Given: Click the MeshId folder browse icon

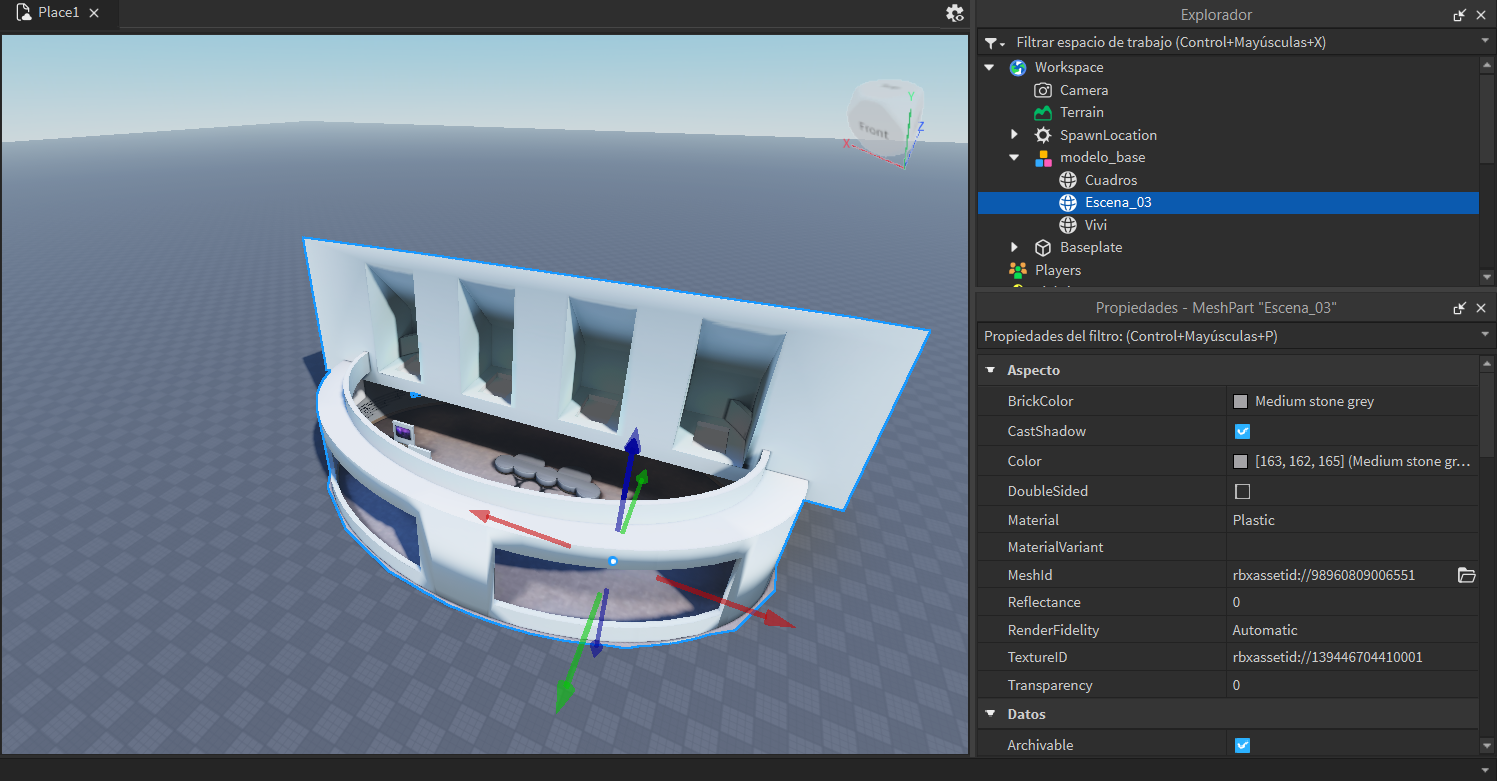Looking at the screenshot, I should click(x=1466, y=575).
